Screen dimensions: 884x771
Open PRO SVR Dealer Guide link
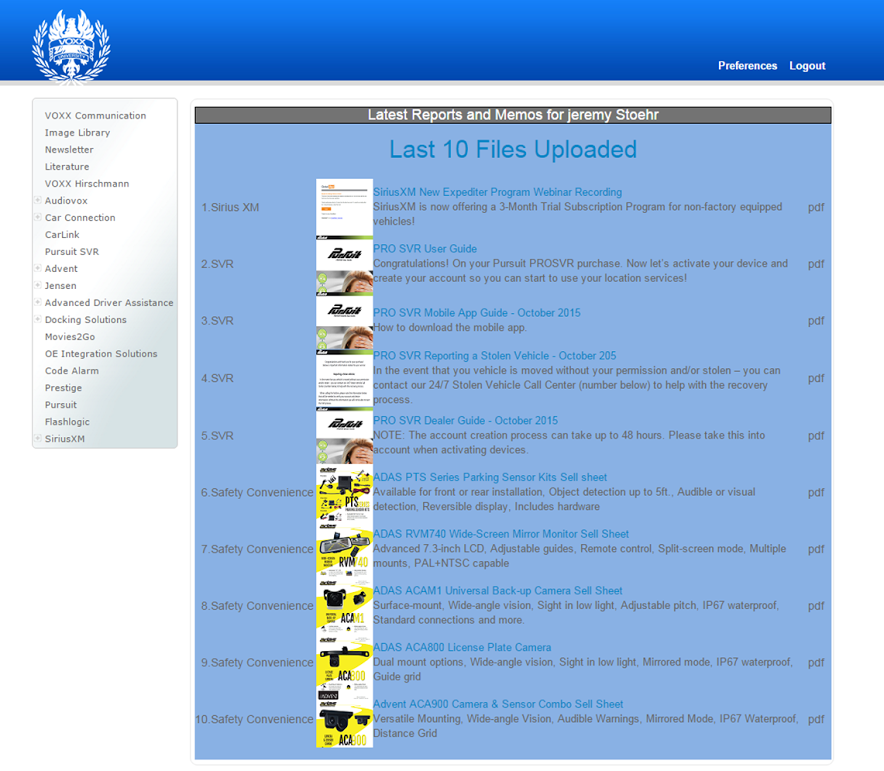pos(465,420)
